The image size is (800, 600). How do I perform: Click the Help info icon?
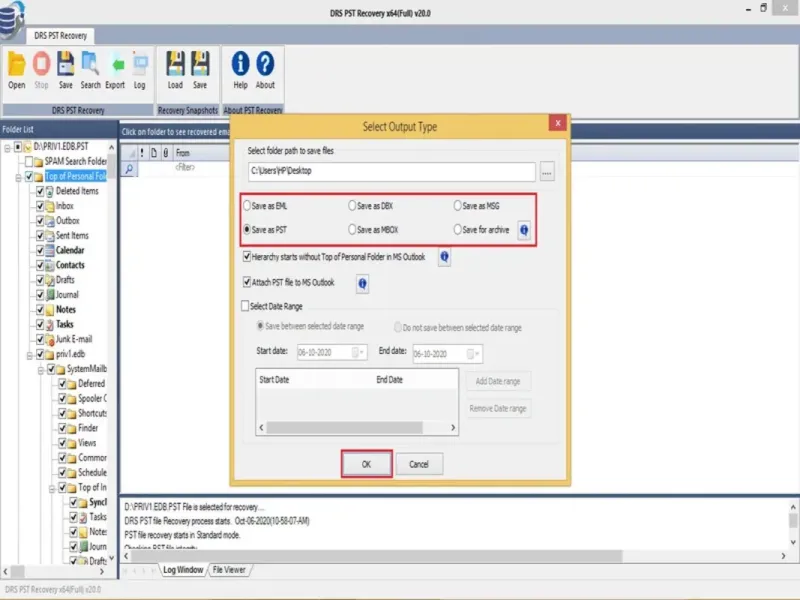(240, 63)
